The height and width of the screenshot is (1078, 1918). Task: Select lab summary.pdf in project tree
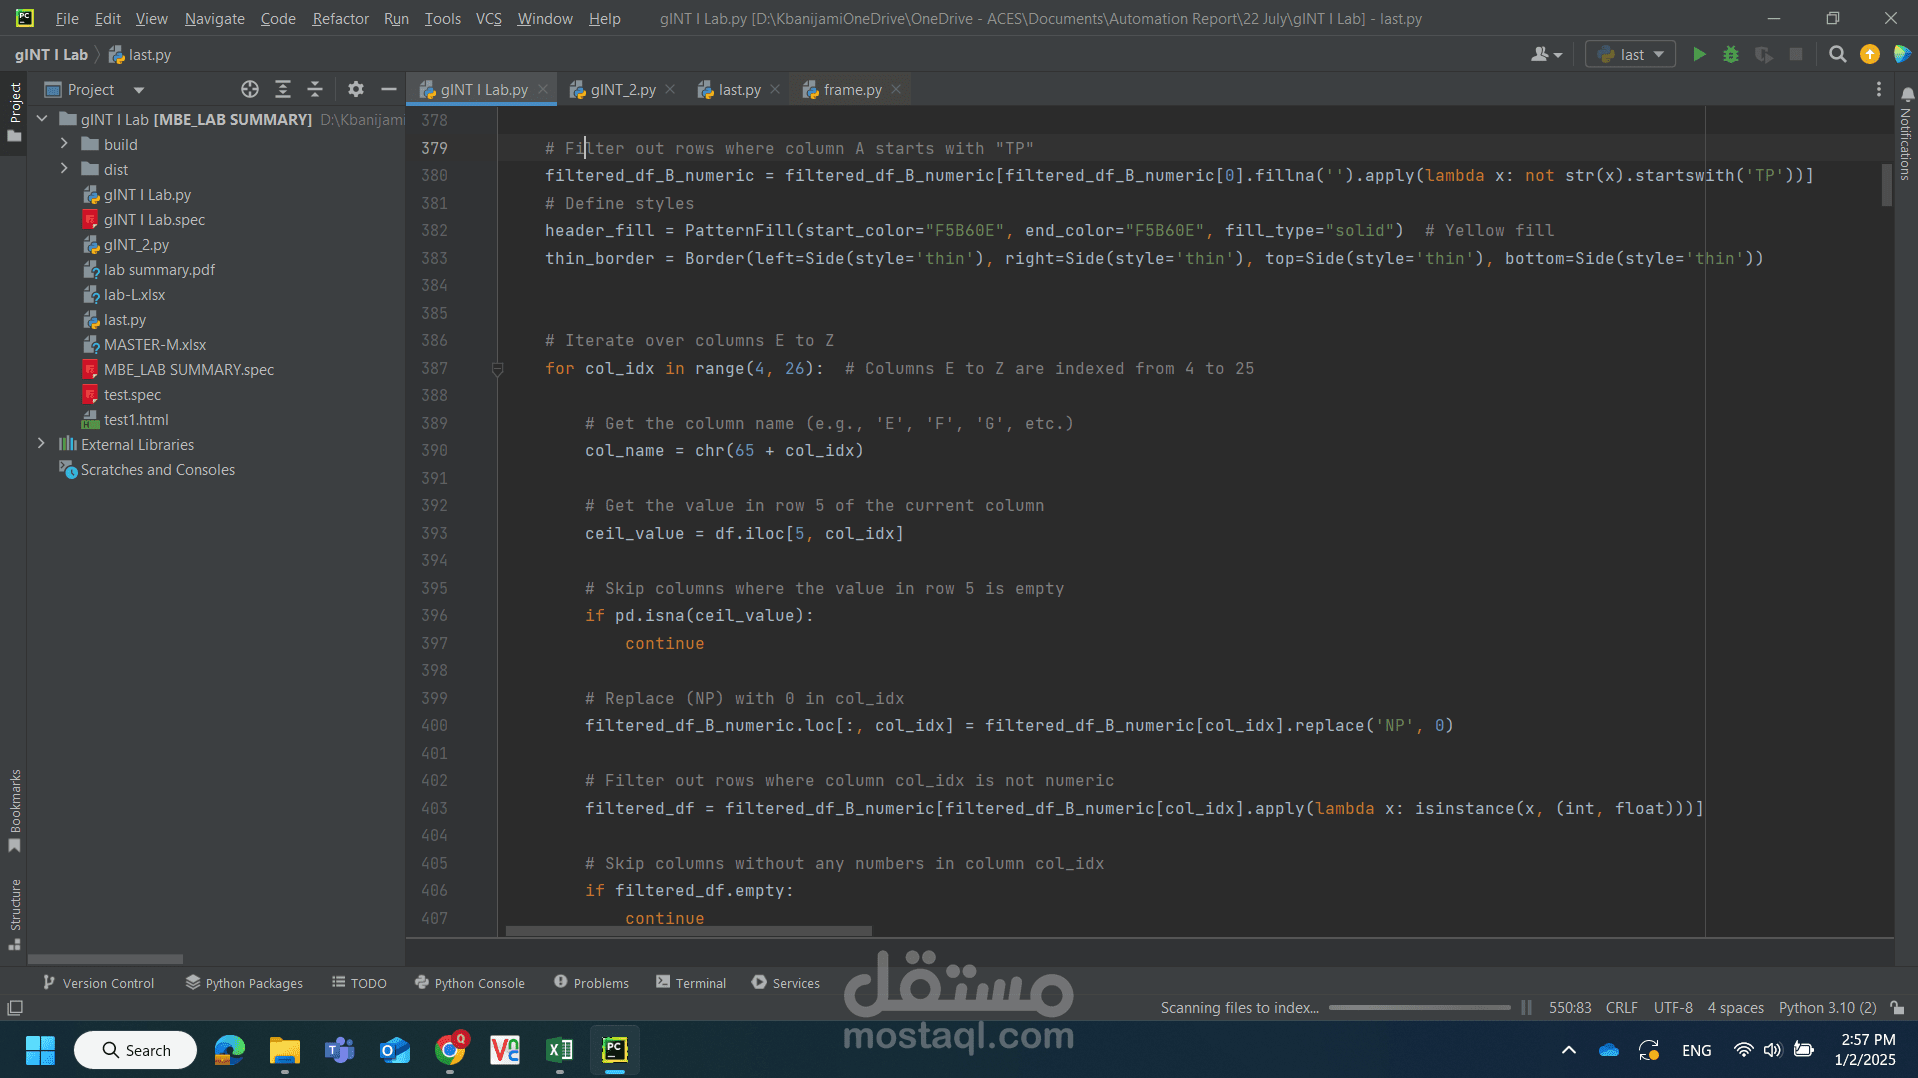click(x=159, y=269)
